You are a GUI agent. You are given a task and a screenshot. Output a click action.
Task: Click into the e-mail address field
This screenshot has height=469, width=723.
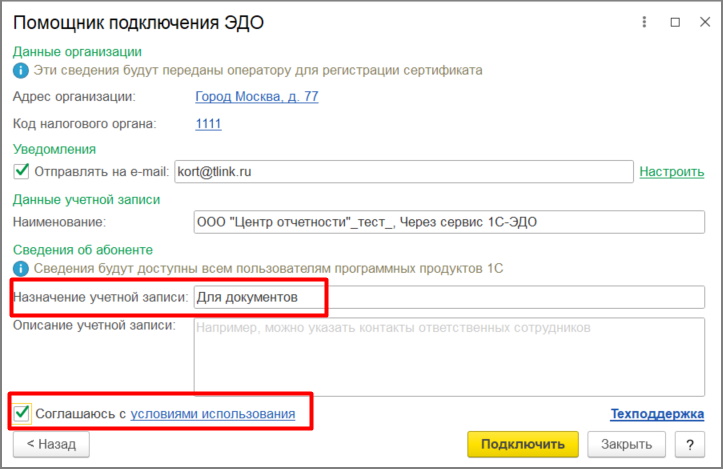[403, 172]
